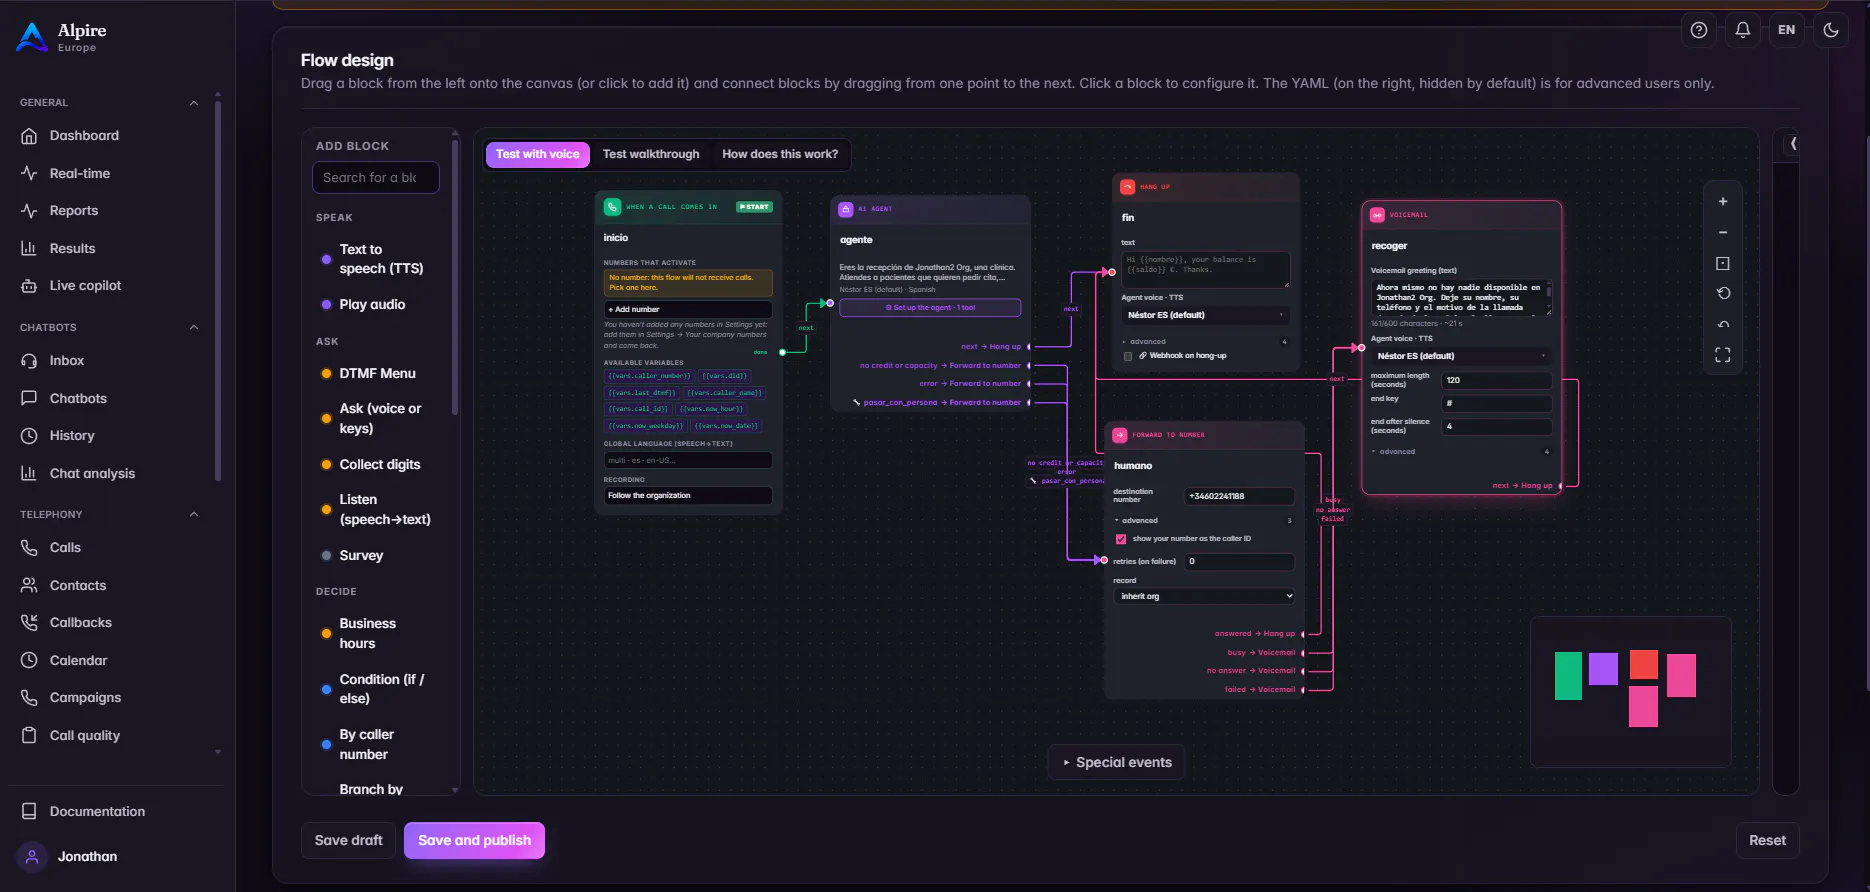Screen dimensions: 1870x892
Task: Switch language via EN button
Action: [1787, 30]
